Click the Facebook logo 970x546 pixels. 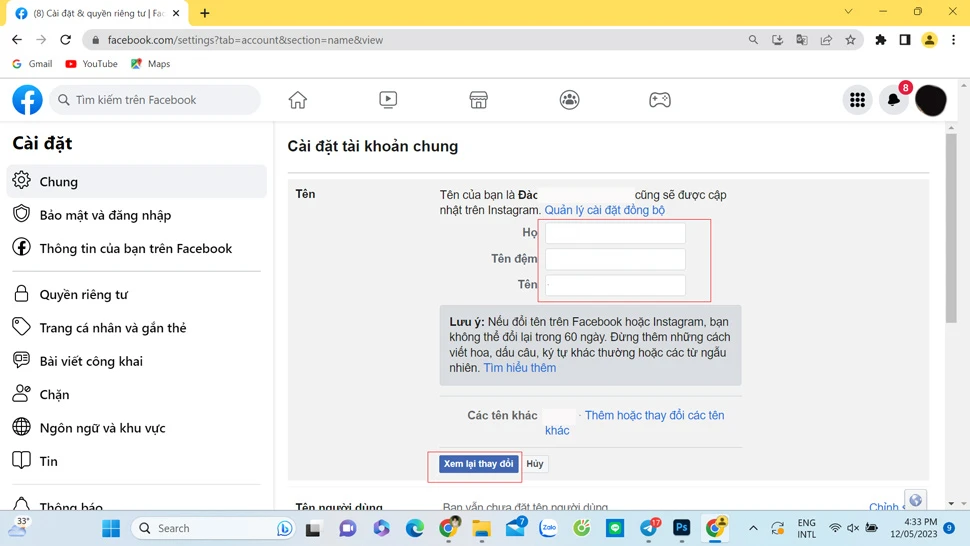(x=27, y=100)
